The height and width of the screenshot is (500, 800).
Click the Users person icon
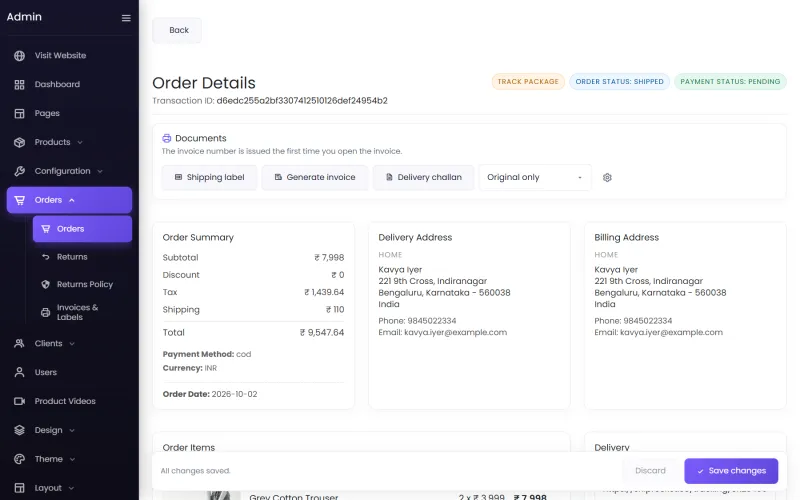coord(19,372)
